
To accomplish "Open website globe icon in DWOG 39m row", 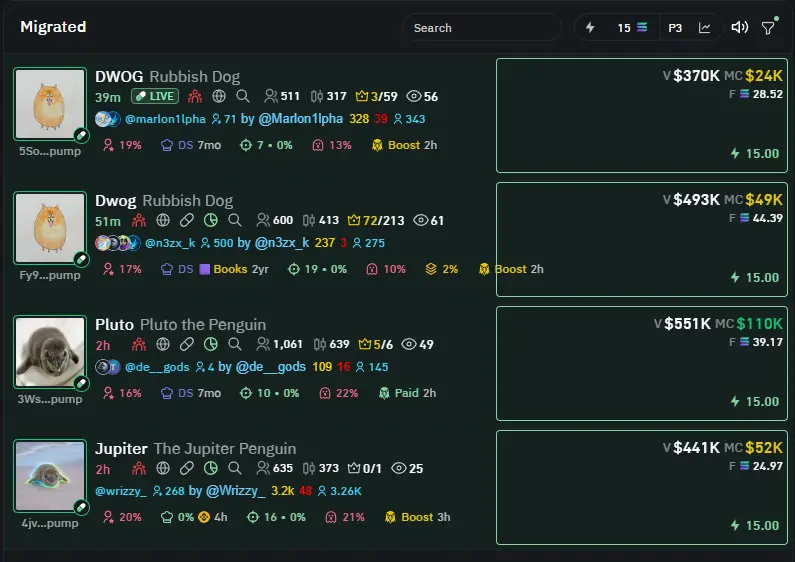I will [x=219, y=96].
